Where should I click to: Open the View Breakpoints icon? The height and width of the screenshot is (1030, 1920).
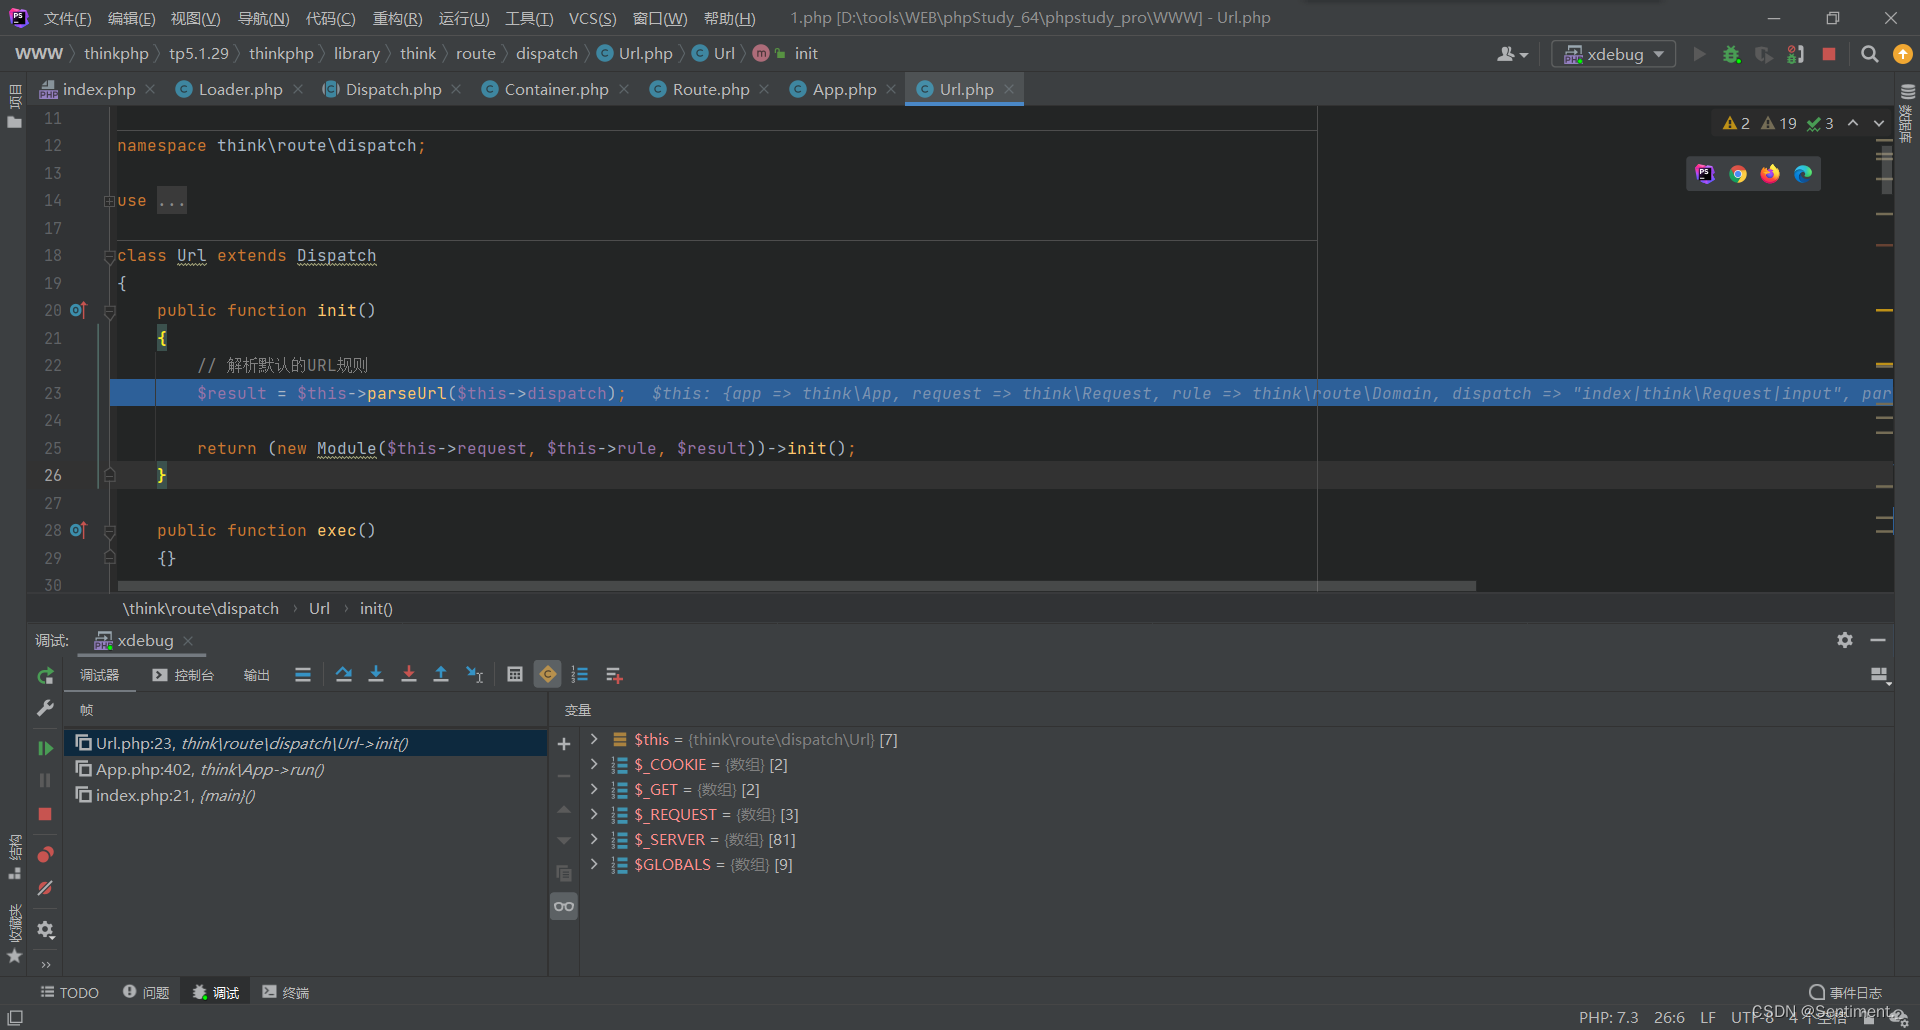click(45, 855)
